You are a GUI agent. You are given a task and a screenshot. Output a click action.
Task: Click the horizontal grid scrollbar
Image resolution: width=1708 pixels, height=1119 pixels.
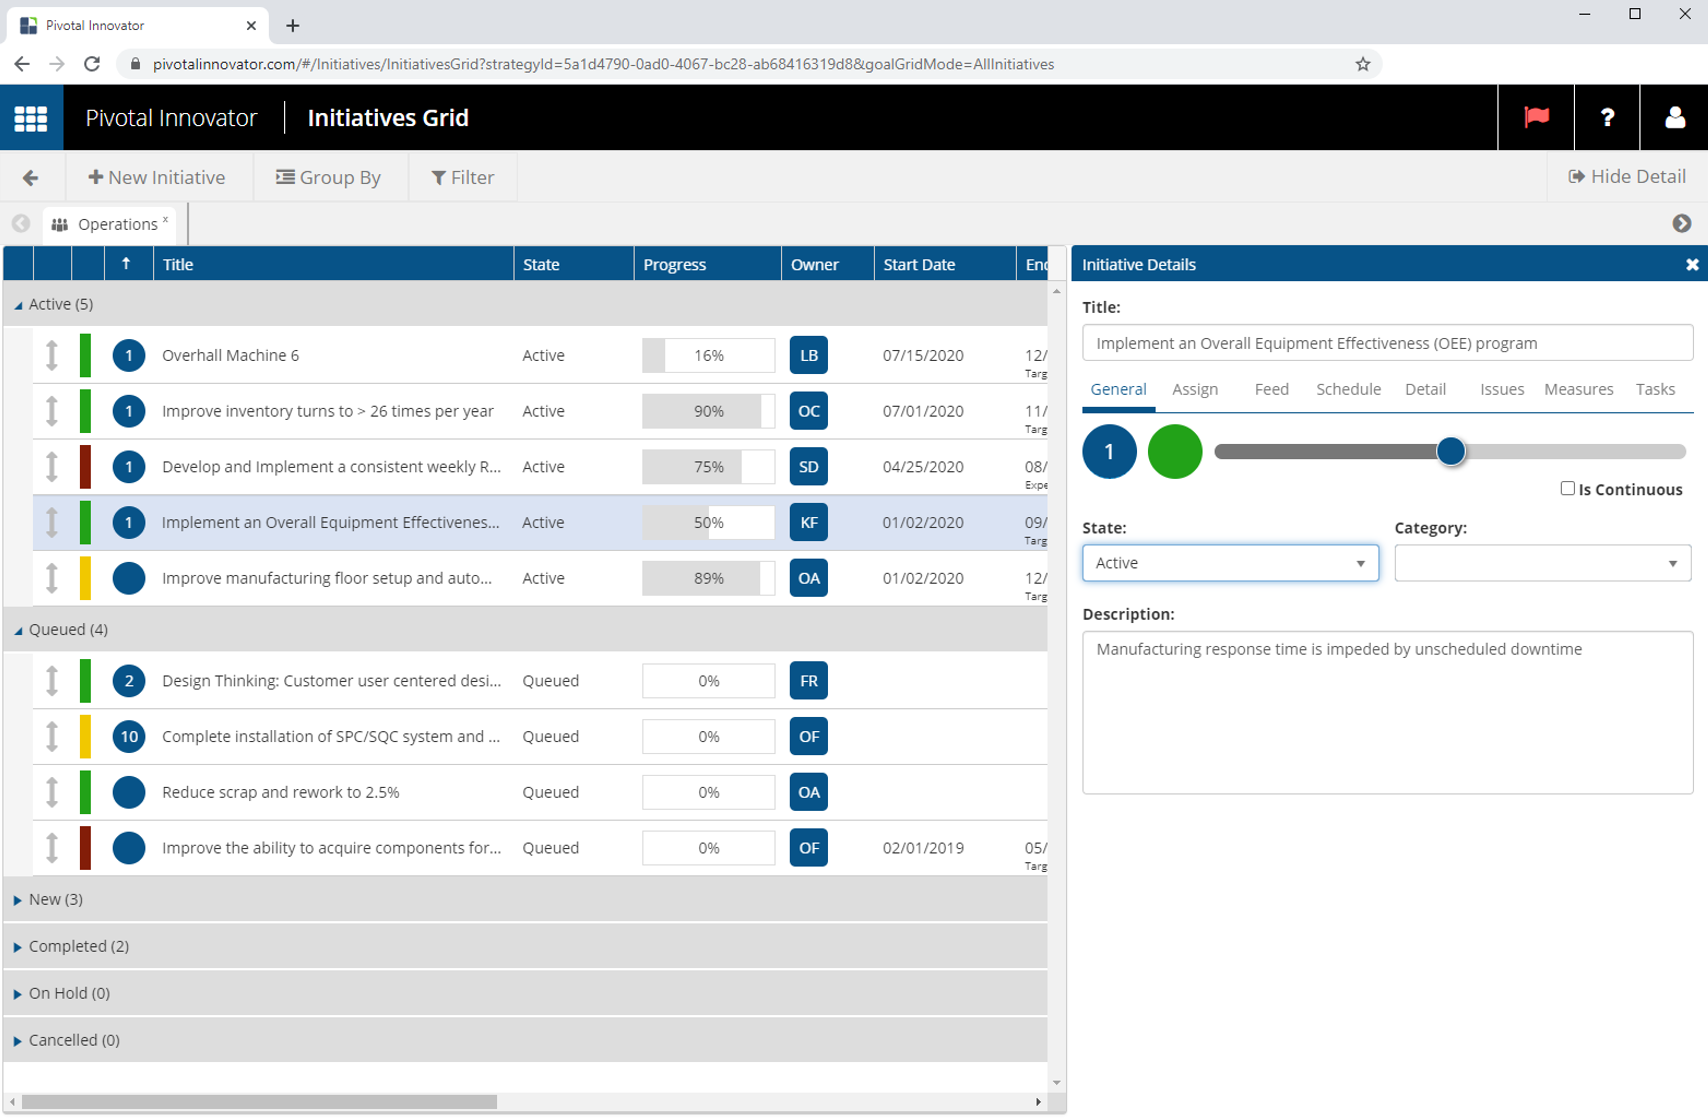(x=259, y=1102)
